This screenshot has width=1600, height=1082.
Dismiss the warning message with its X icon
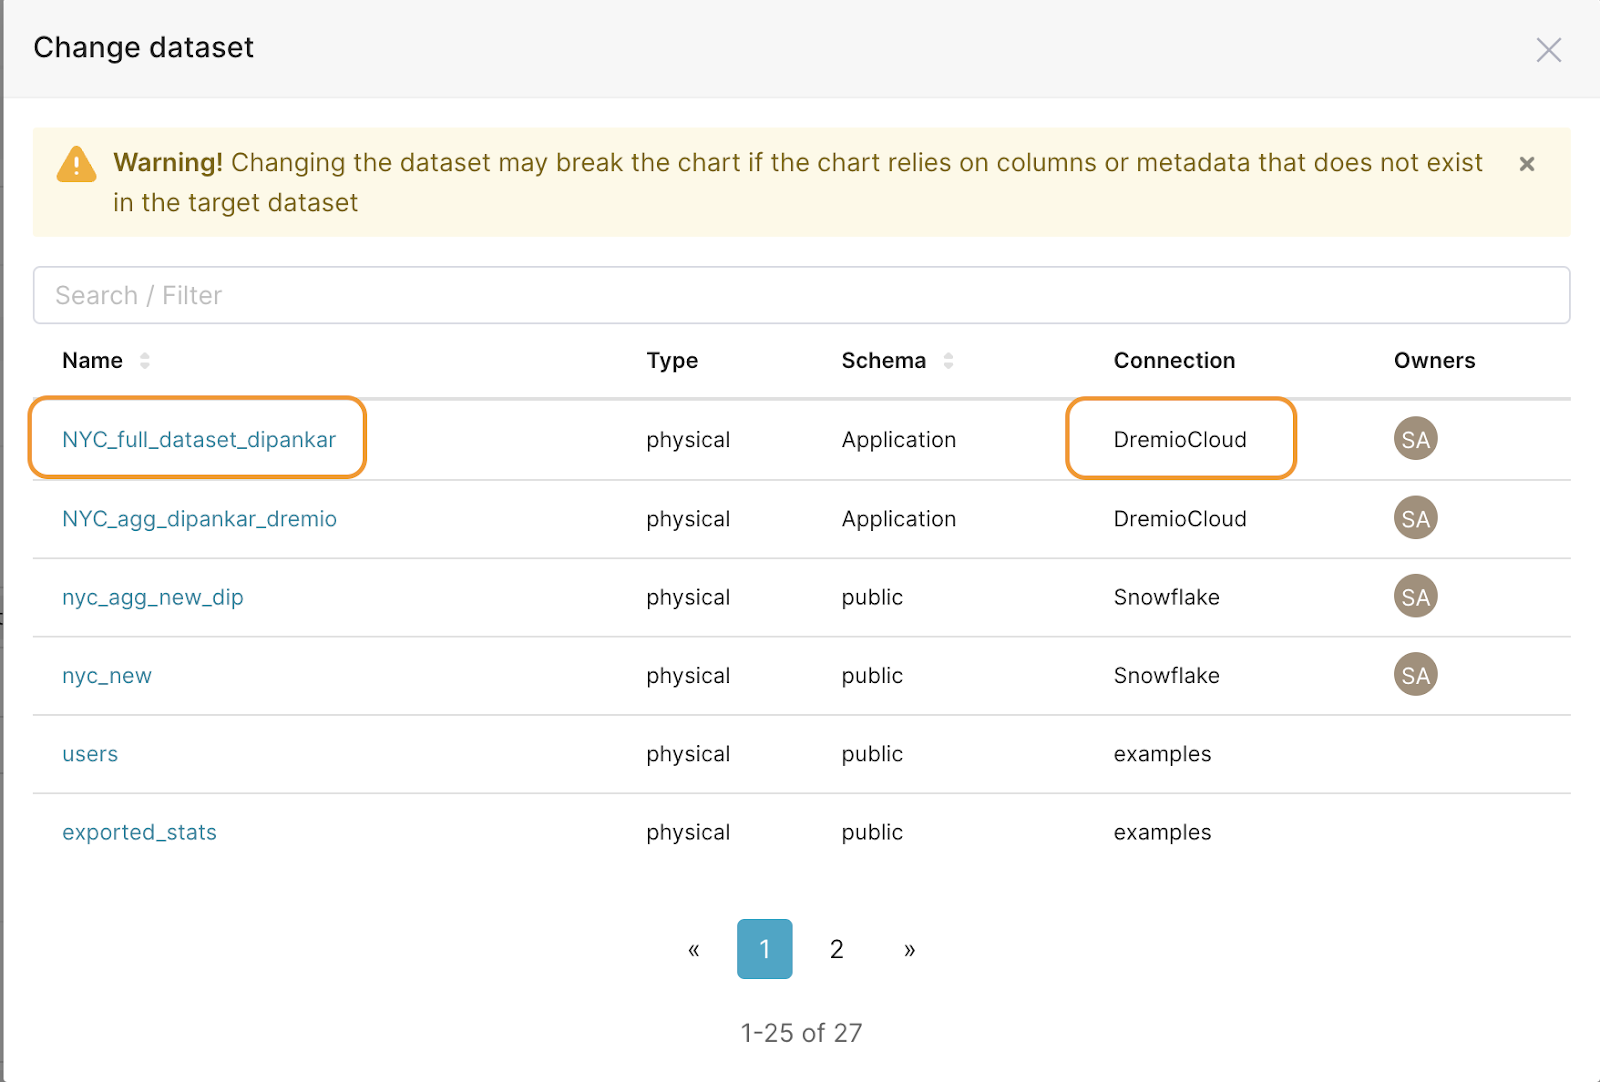(1527, 164)
